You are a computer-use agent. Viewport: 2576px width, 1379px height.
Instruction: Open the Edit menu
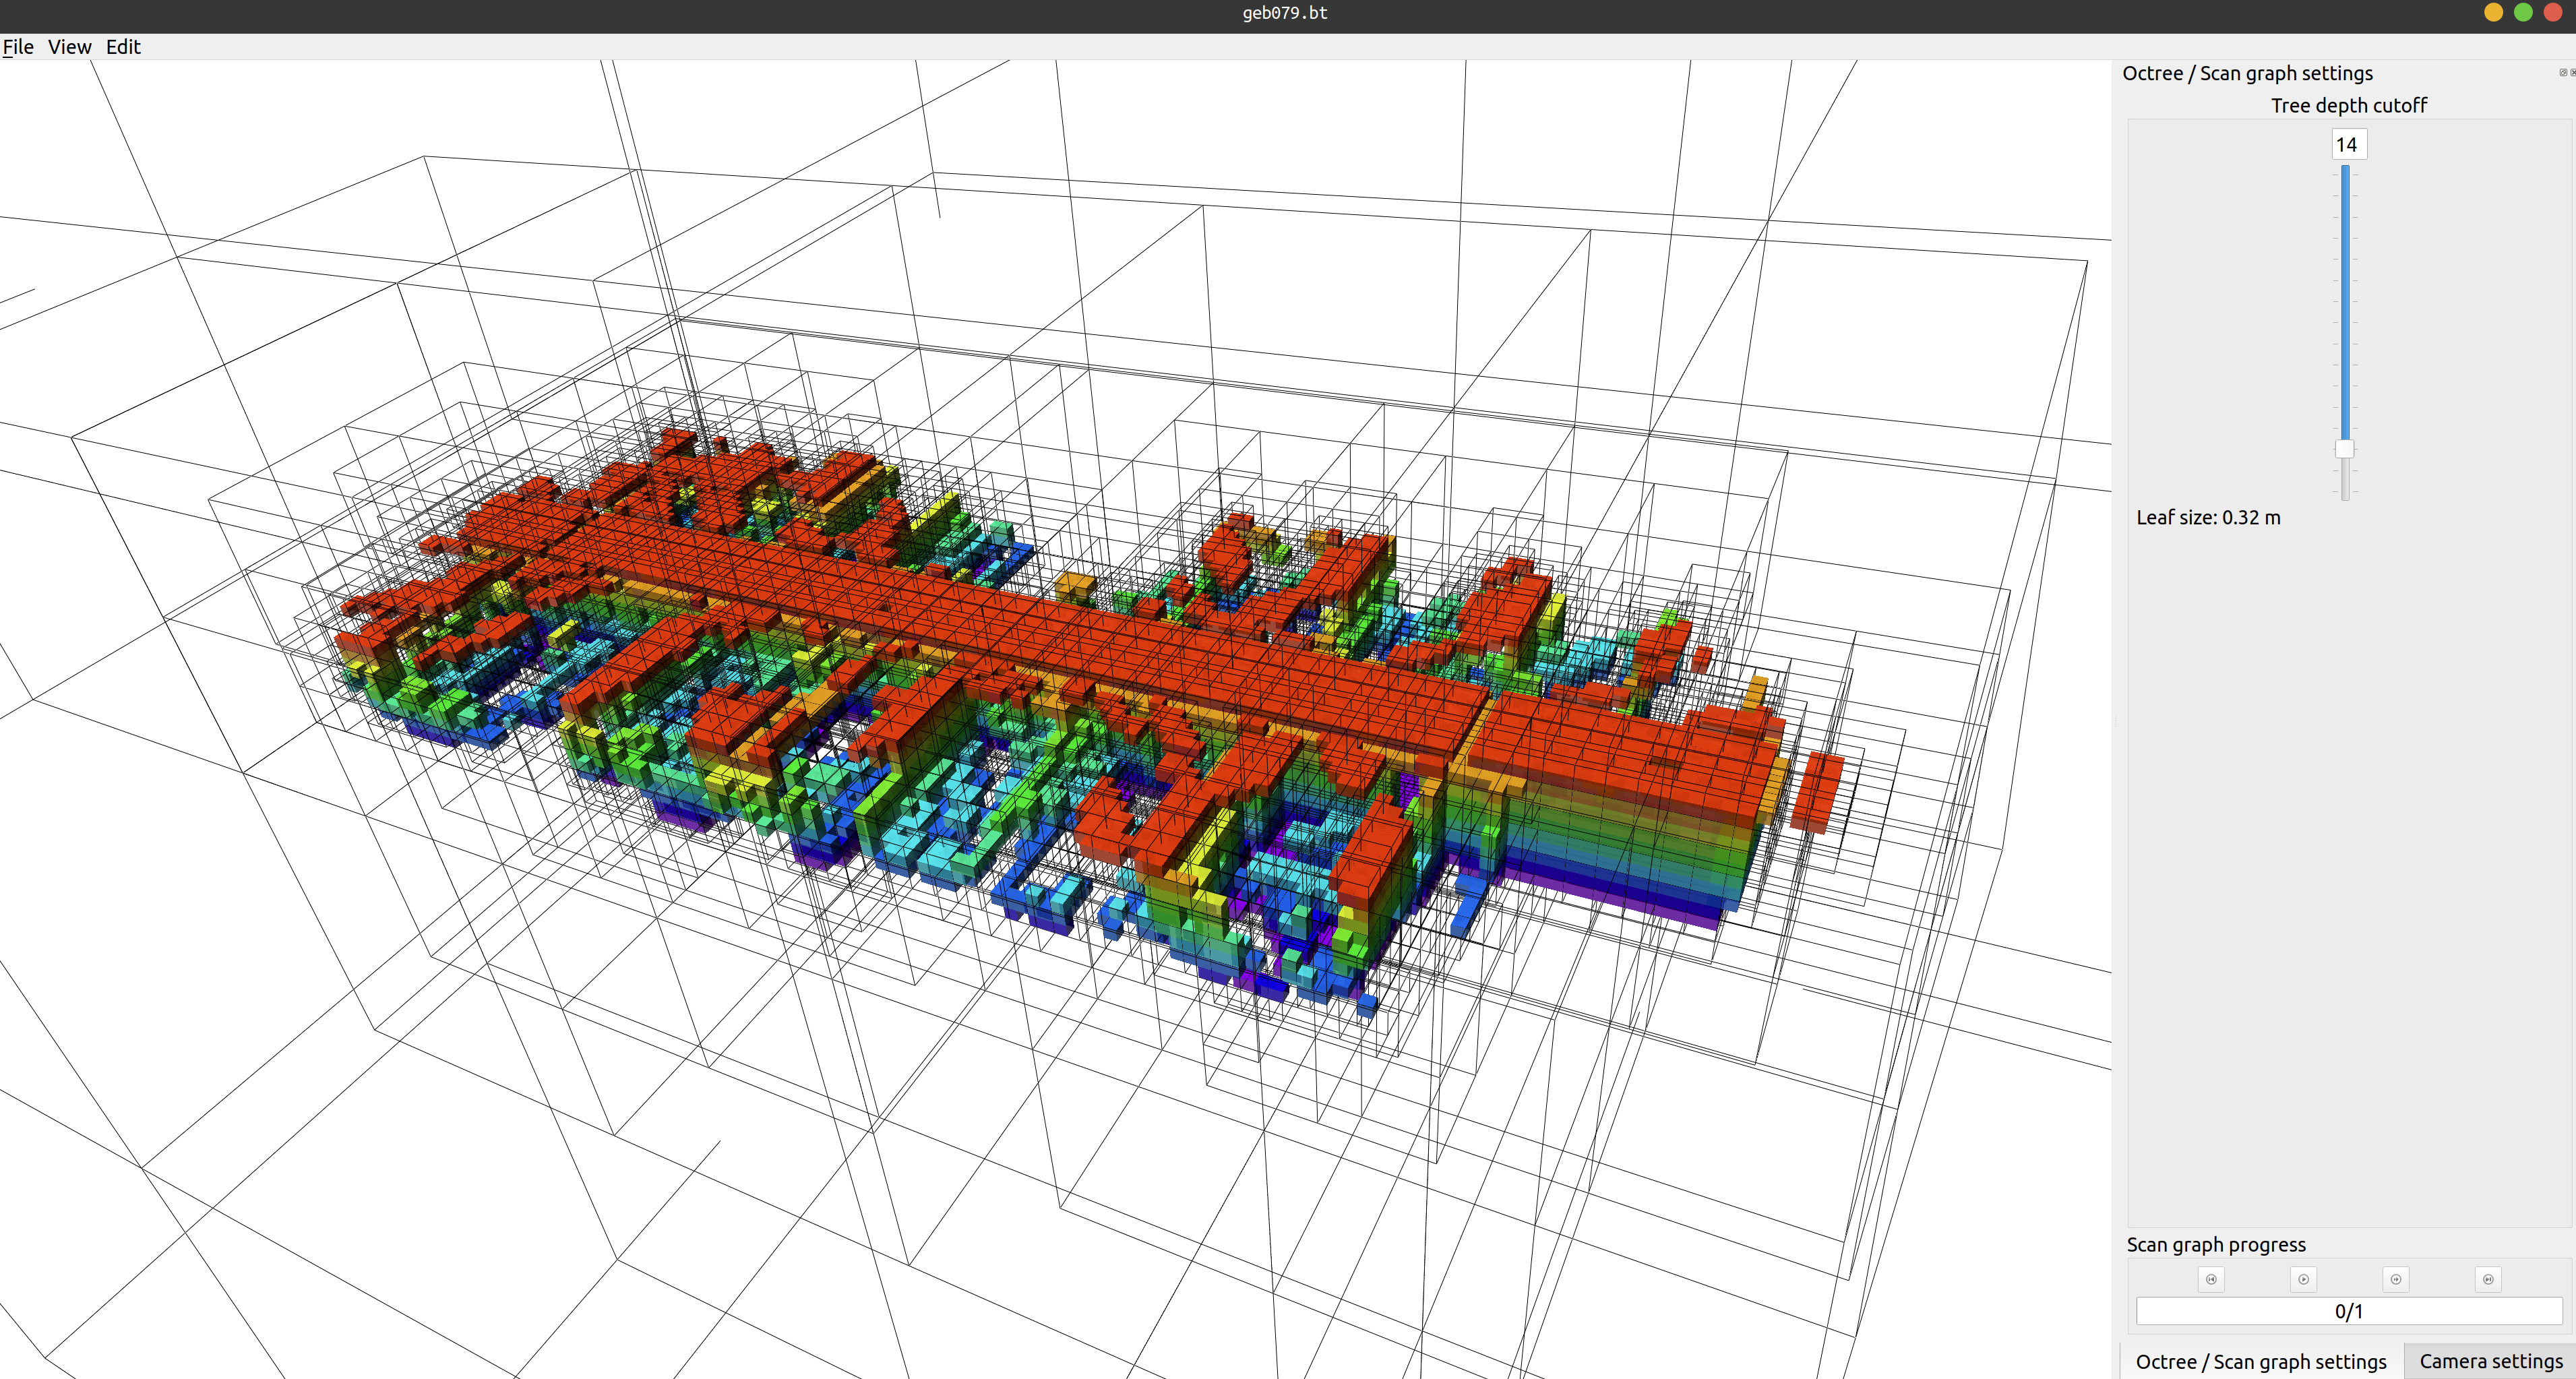[x=123, y=47]
